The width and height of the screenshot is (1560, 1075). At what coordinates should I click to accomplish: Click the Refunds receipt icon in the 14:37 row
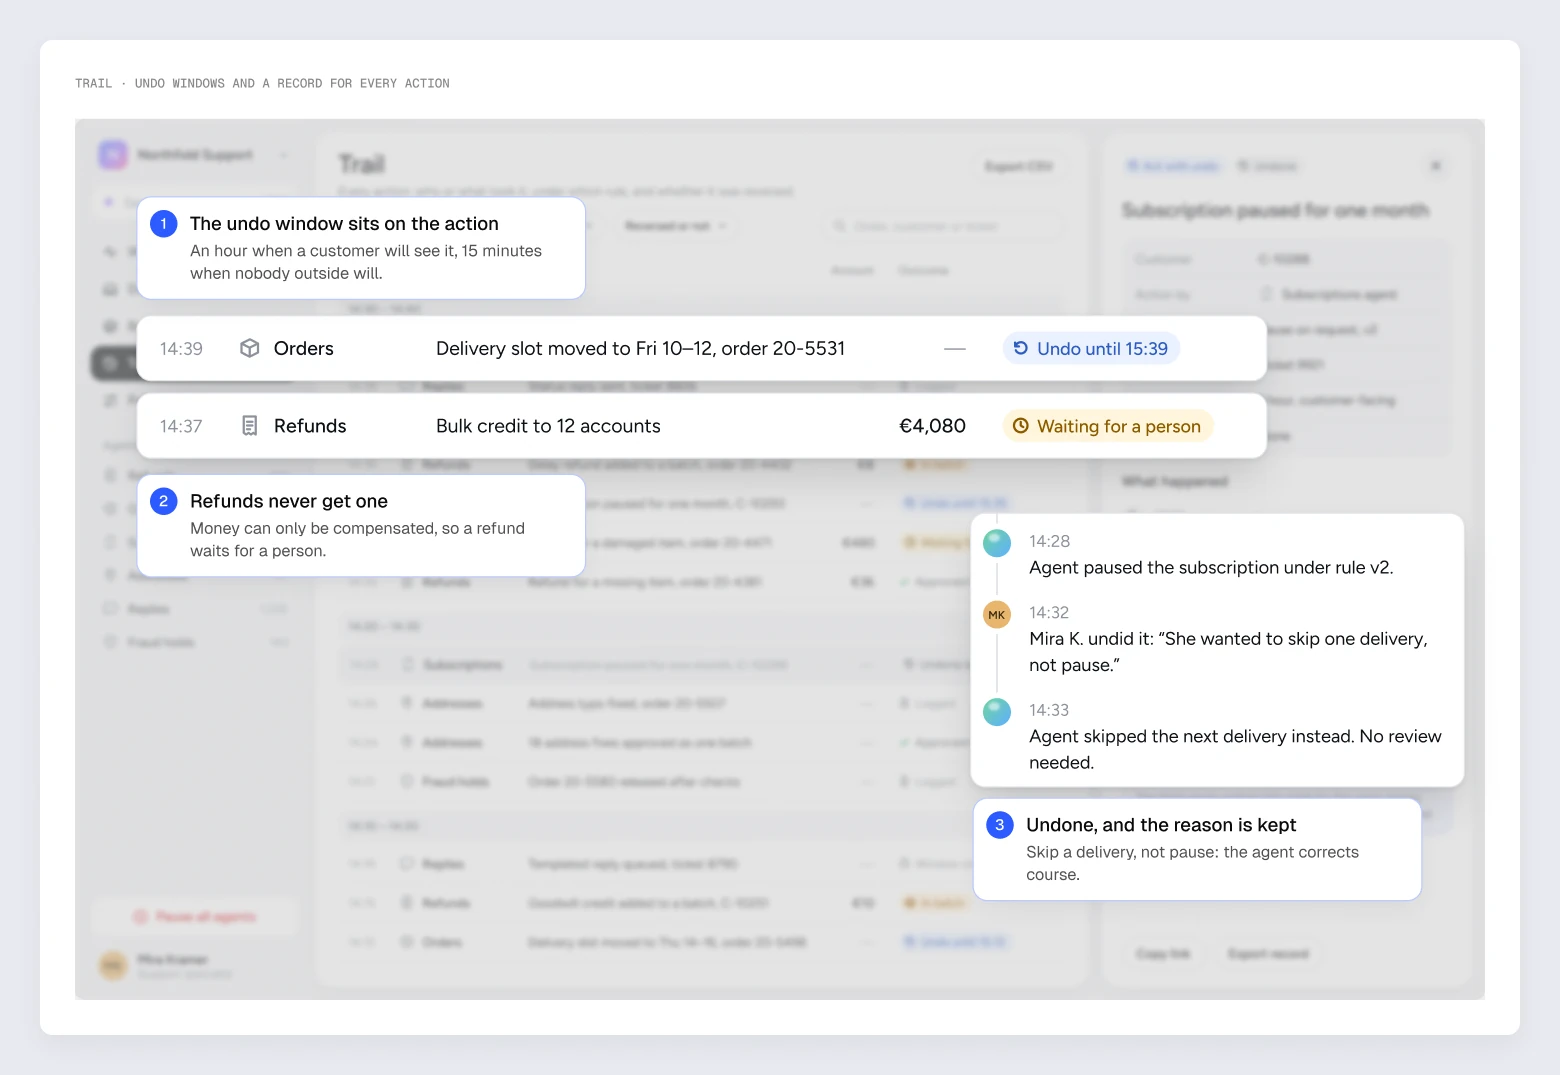[250, 426]
